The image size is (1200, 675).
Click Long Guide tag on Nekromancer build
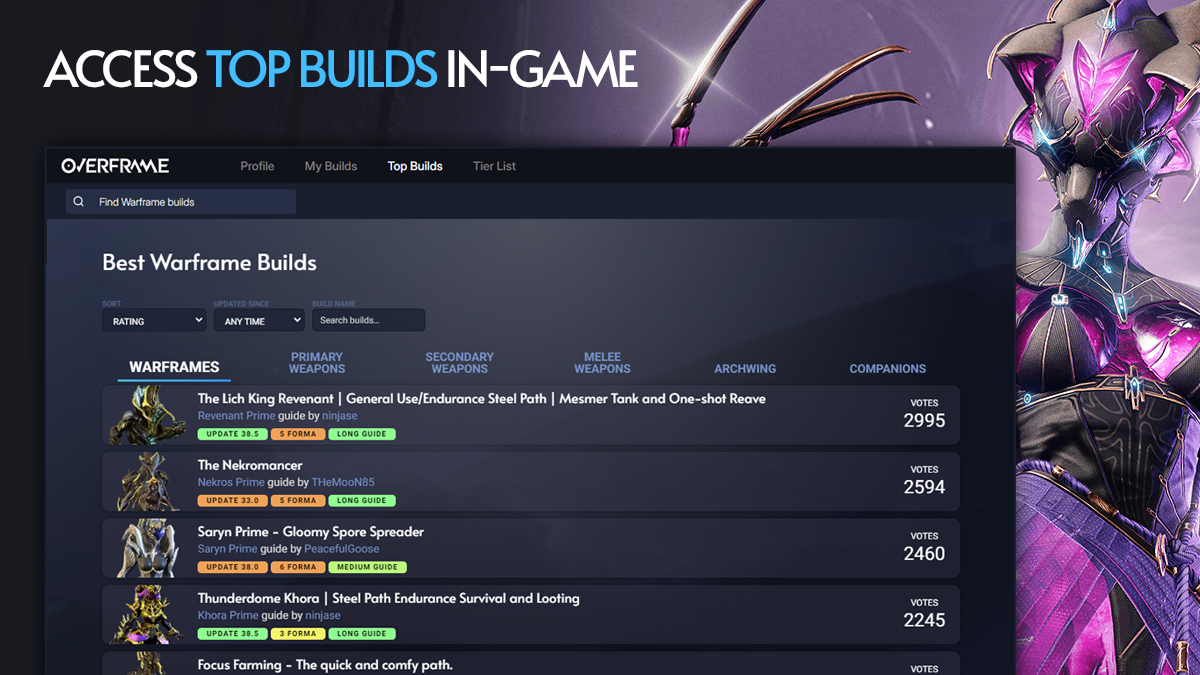tap(362, 500)
